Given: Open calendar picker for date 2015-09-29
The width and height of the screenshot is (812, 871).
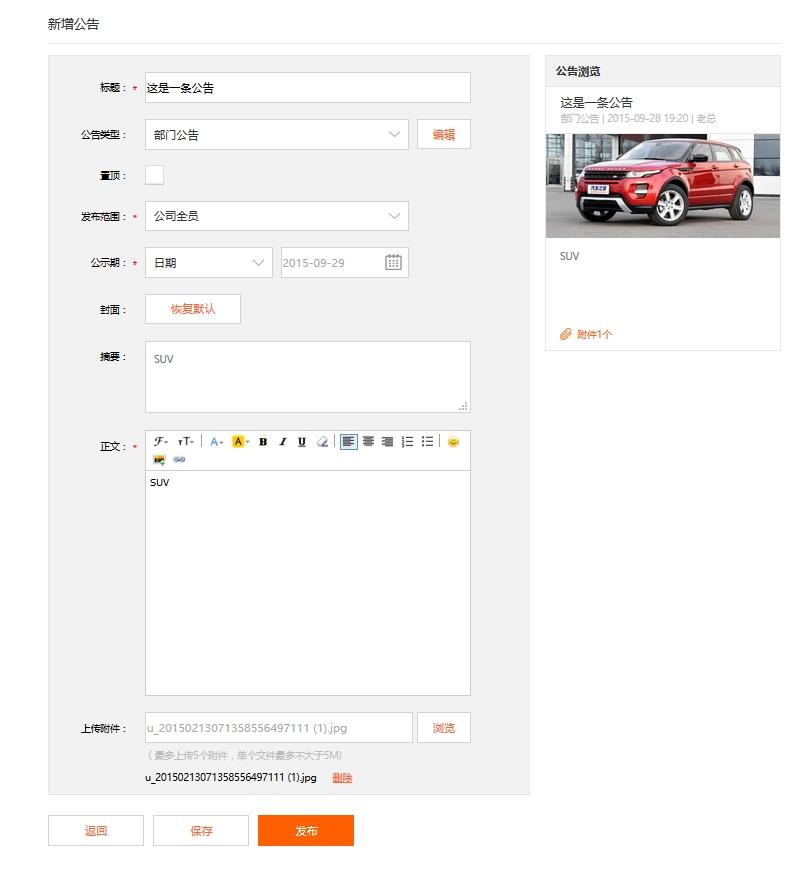Looking at the screenshot, I should tap(393, 263).
